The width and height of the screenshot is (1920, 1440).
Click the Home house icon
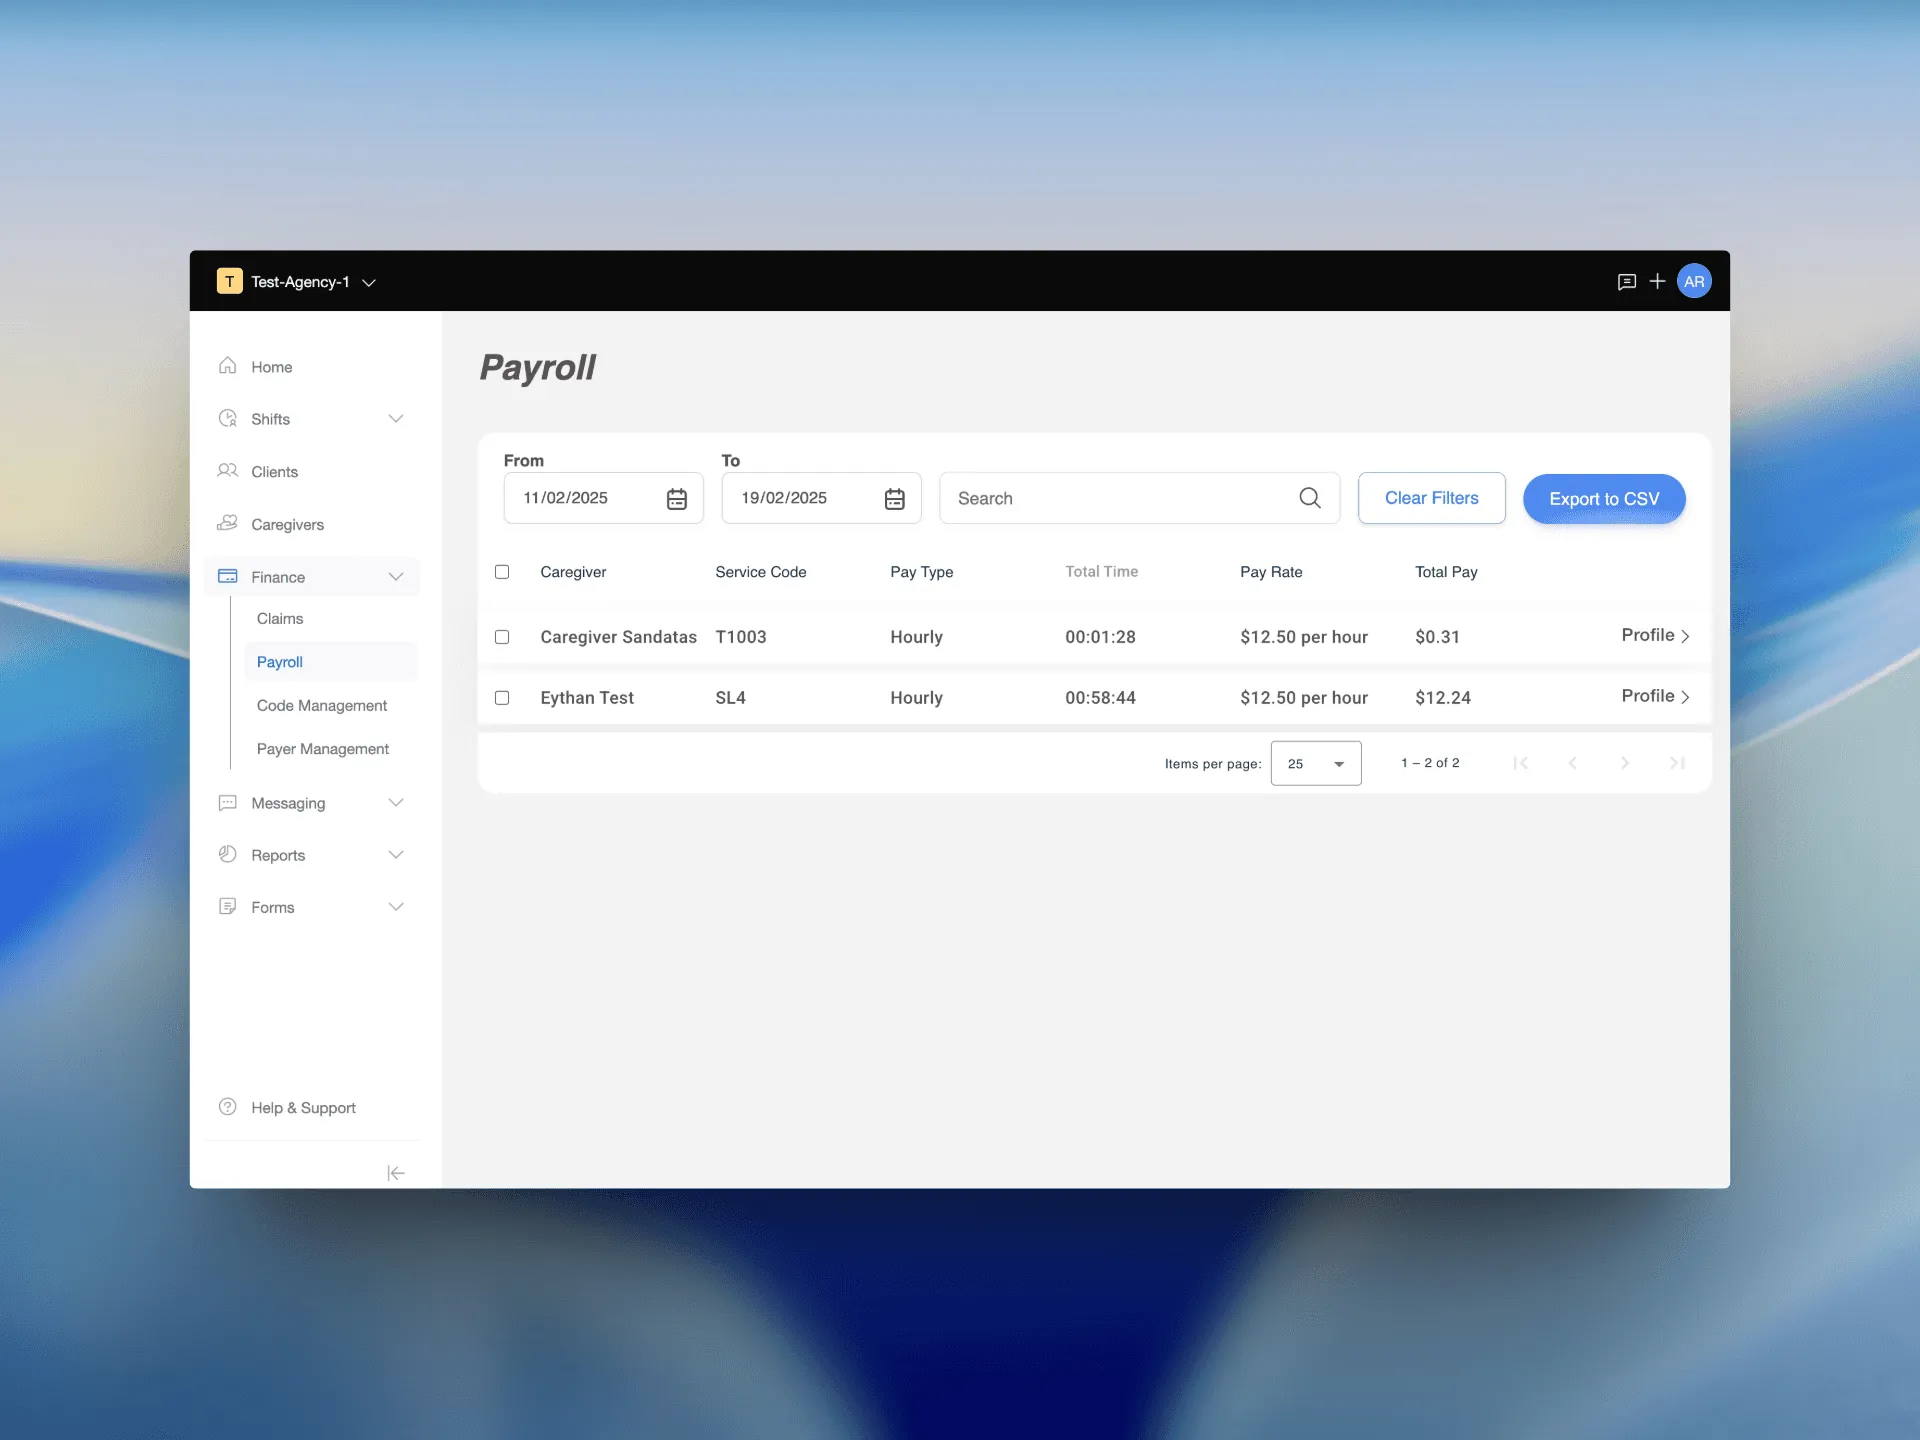pyautogui.click(x=228, y=366)
